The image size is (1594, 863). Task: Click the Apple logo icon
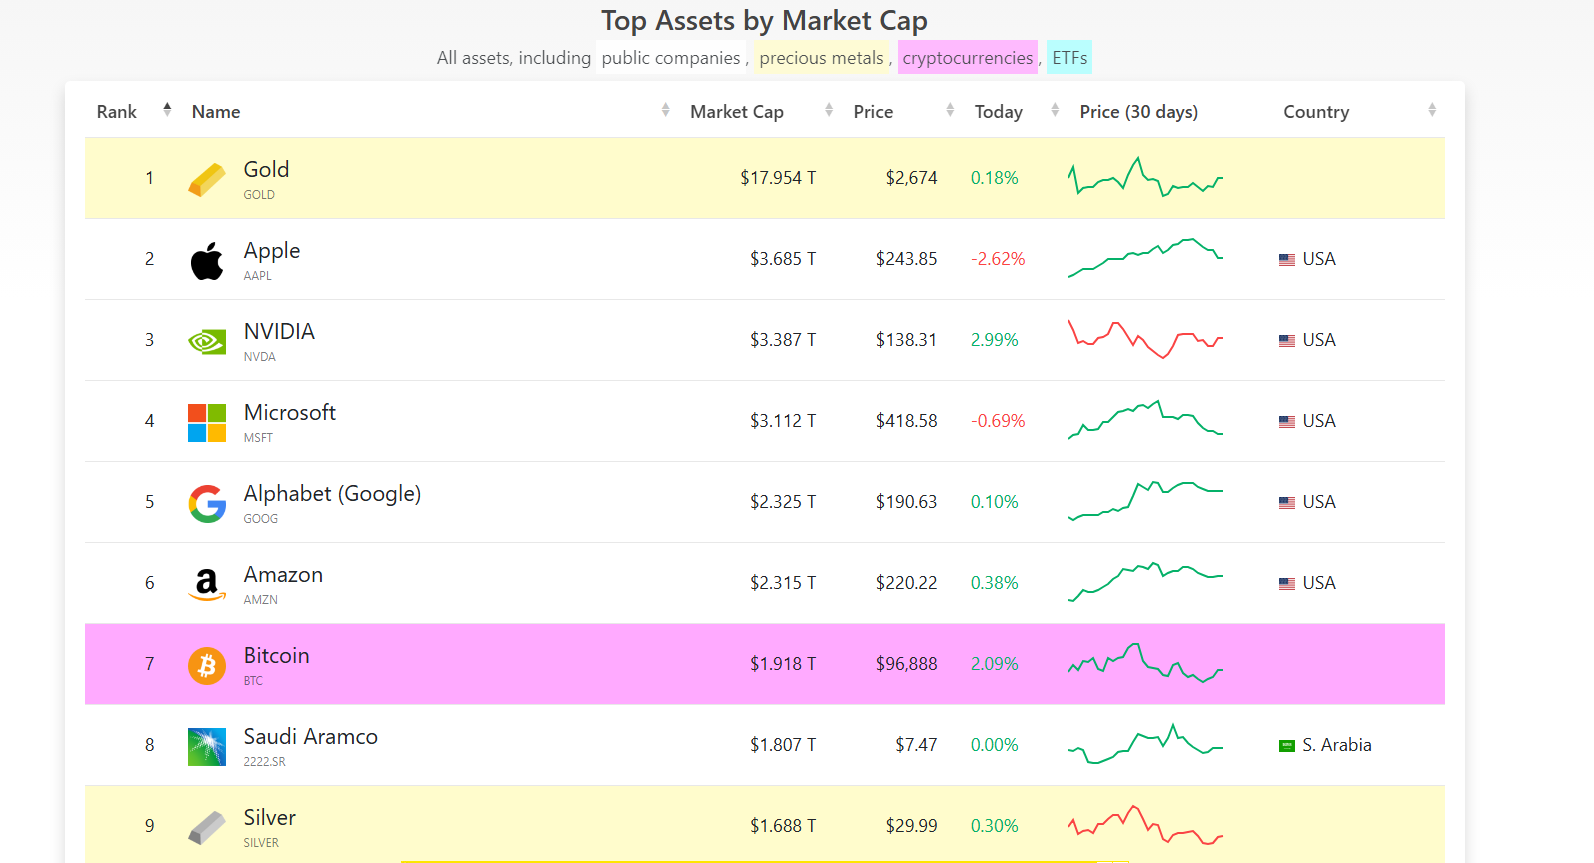207,261
